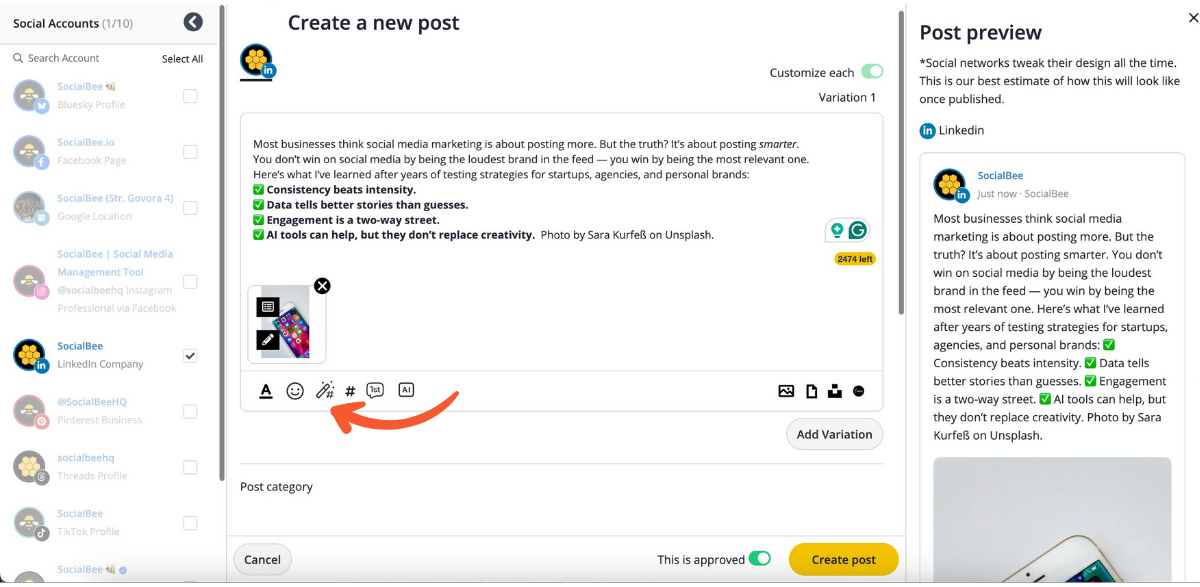Screen dimensions: 1200x587
Task: Toggle the Customize each switch
Action: coord(872,72)
